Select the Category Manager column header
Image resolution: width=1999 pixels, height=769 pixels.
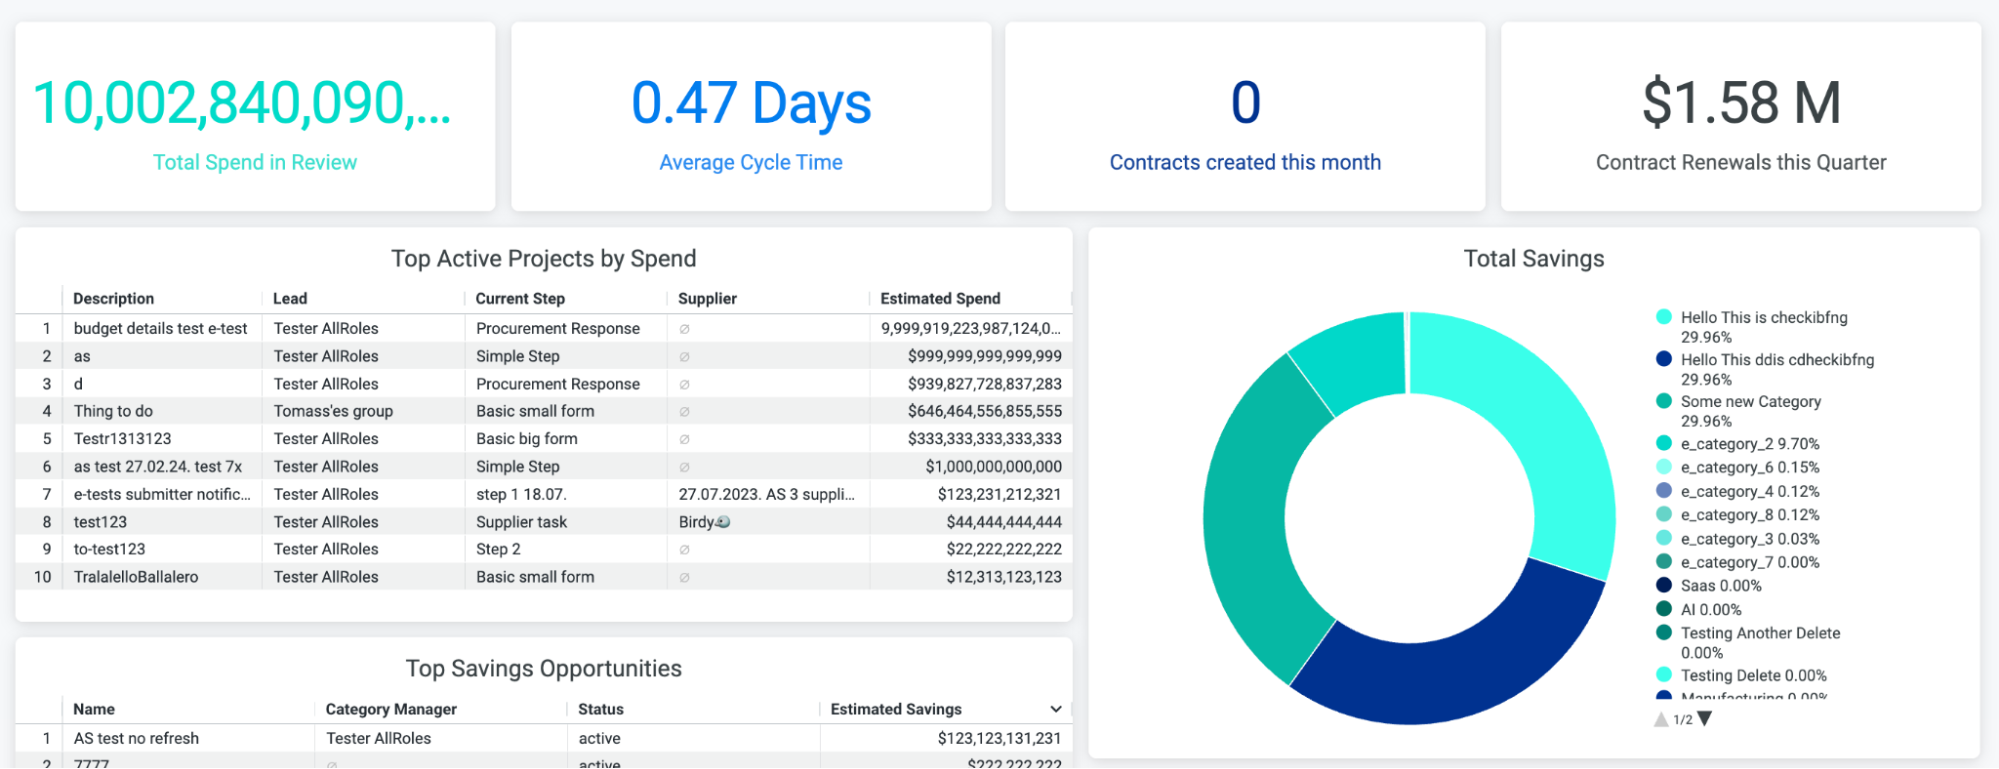[x=391, y=709]
